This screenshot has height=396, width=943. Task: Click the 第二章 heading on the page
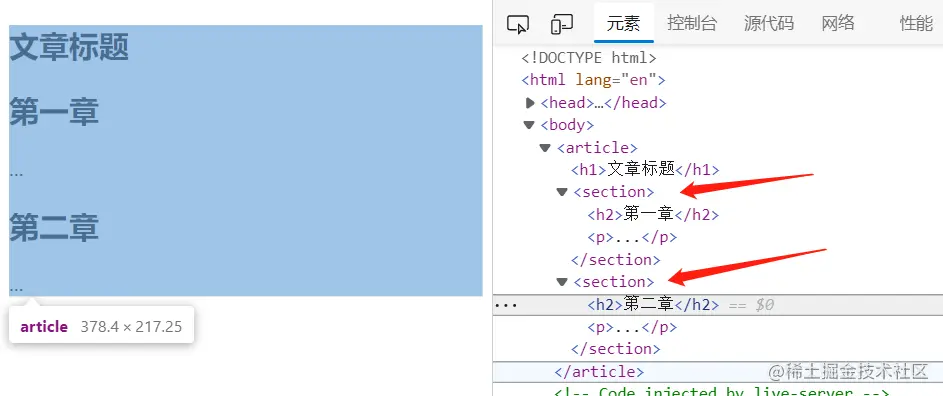click(54, 228)
